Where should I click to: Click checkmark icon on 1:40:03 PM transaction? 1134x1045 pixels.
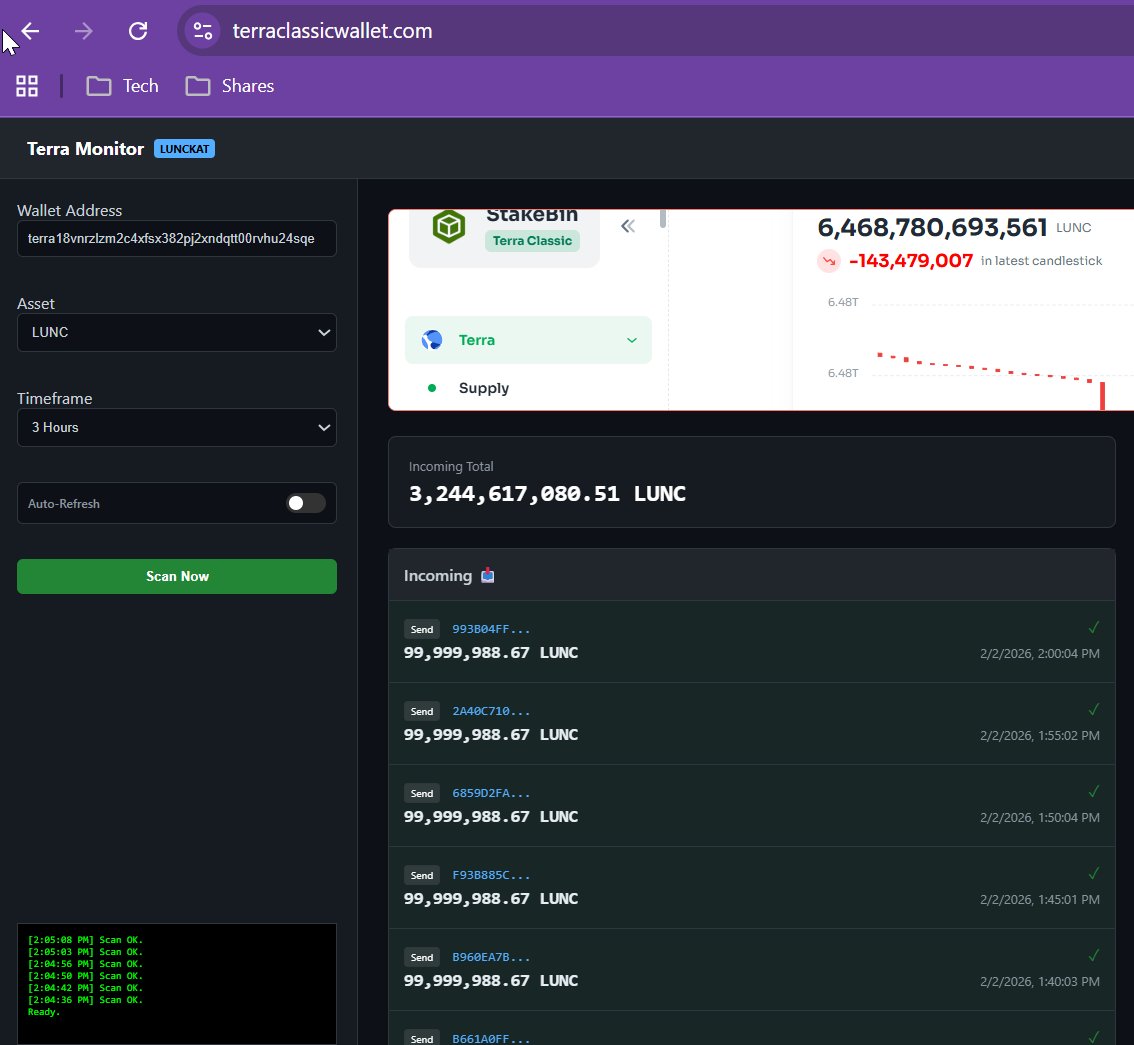pos(1094,956)
